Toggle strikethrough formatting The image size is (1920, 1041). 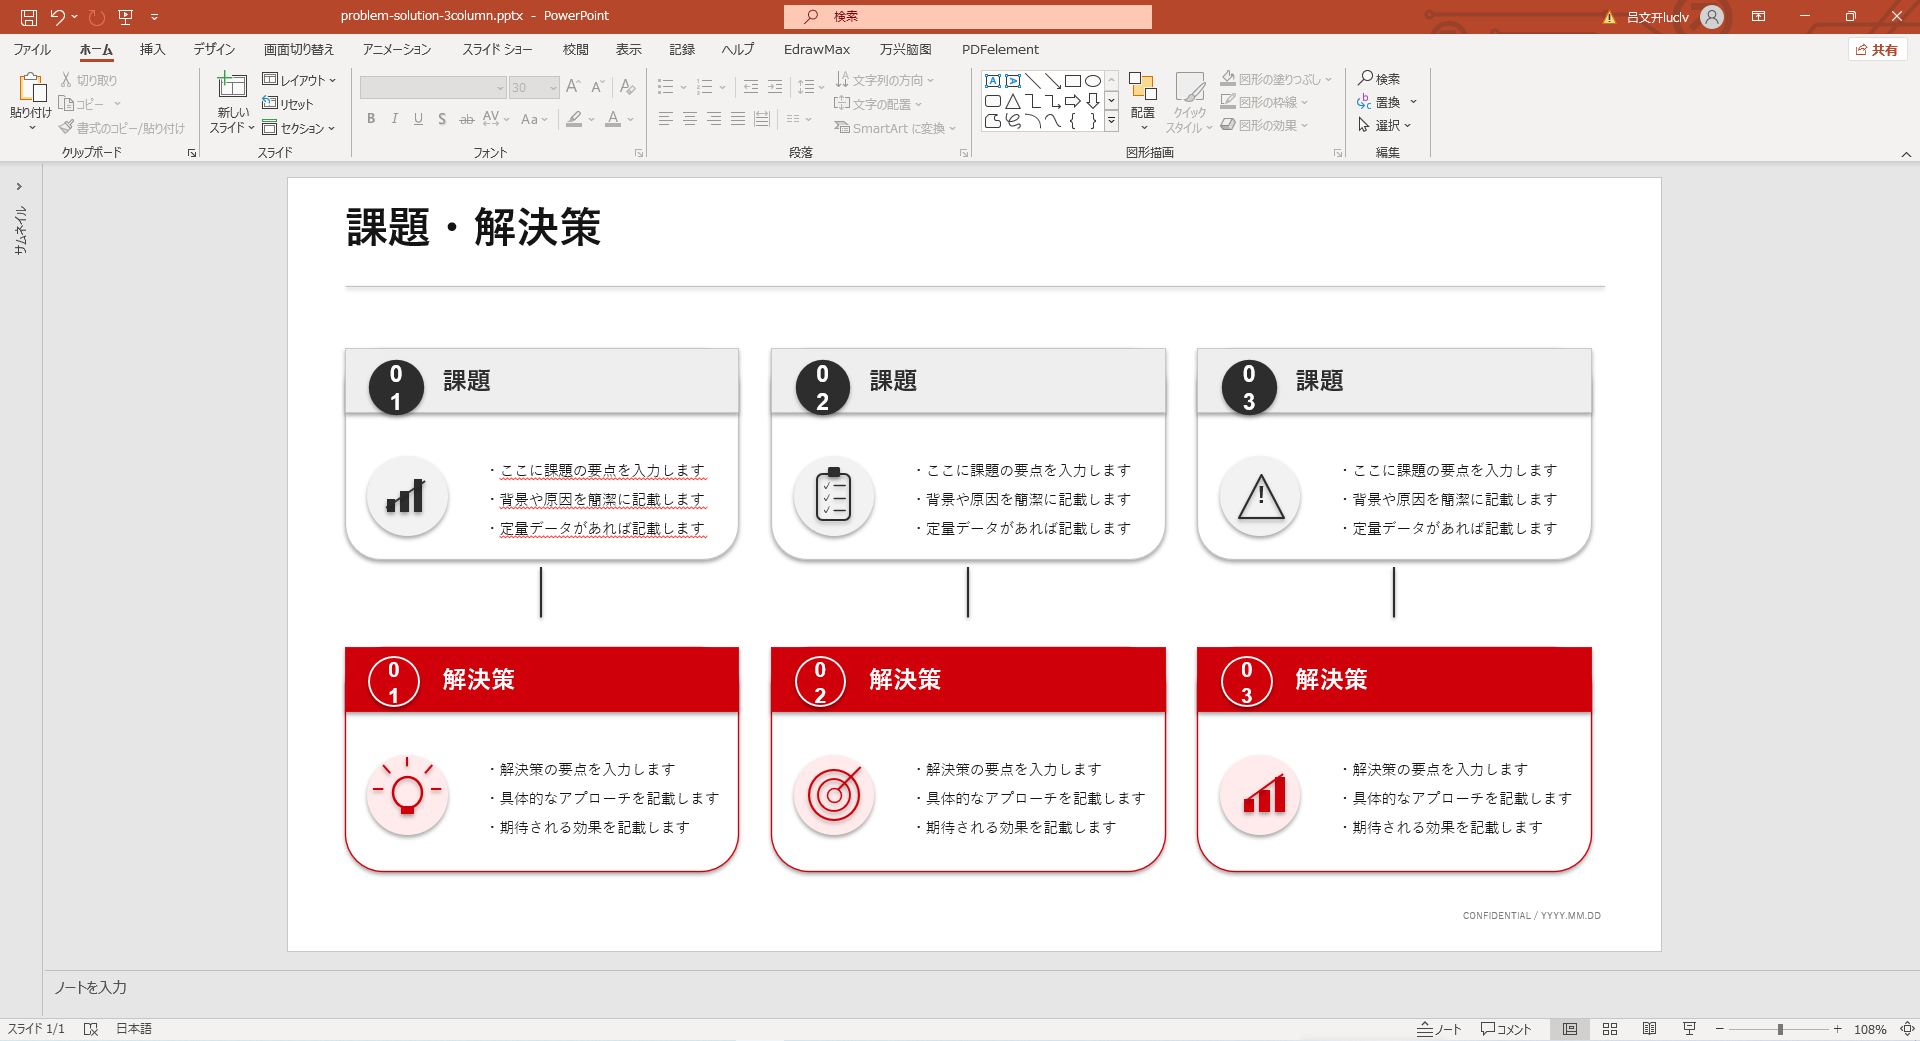pos(466,119)
